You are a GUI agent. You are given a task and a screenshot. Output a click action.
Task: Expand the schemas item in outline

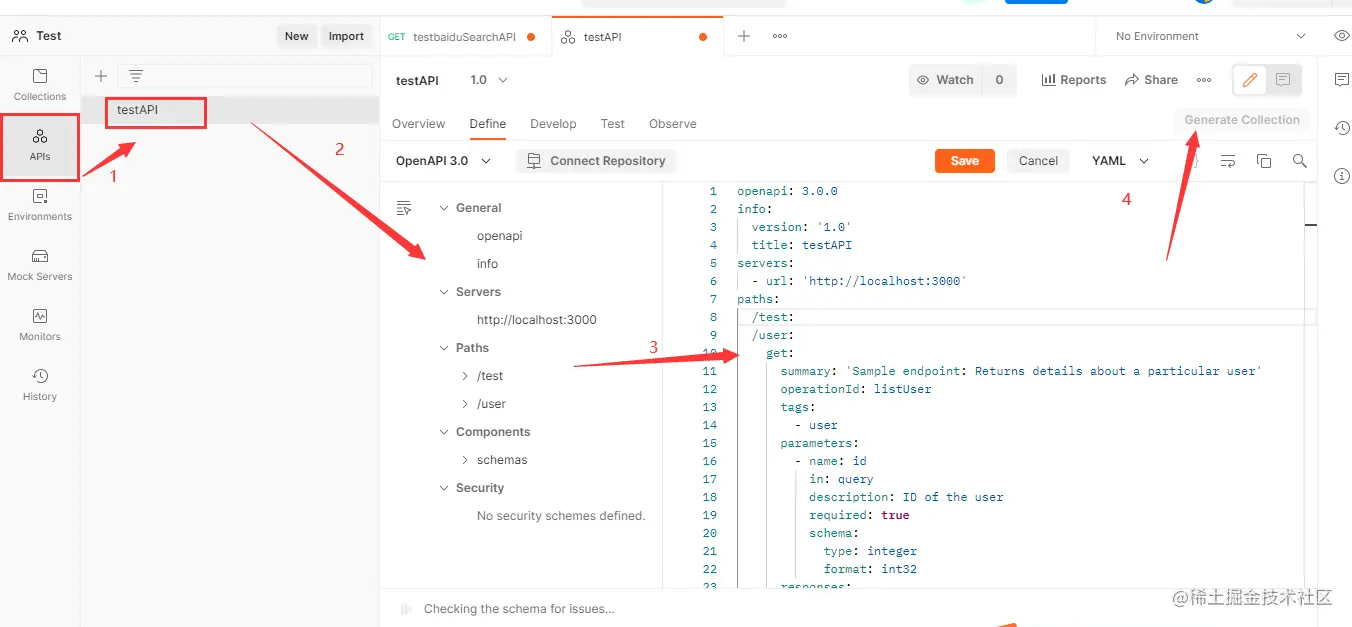(465, 460)
